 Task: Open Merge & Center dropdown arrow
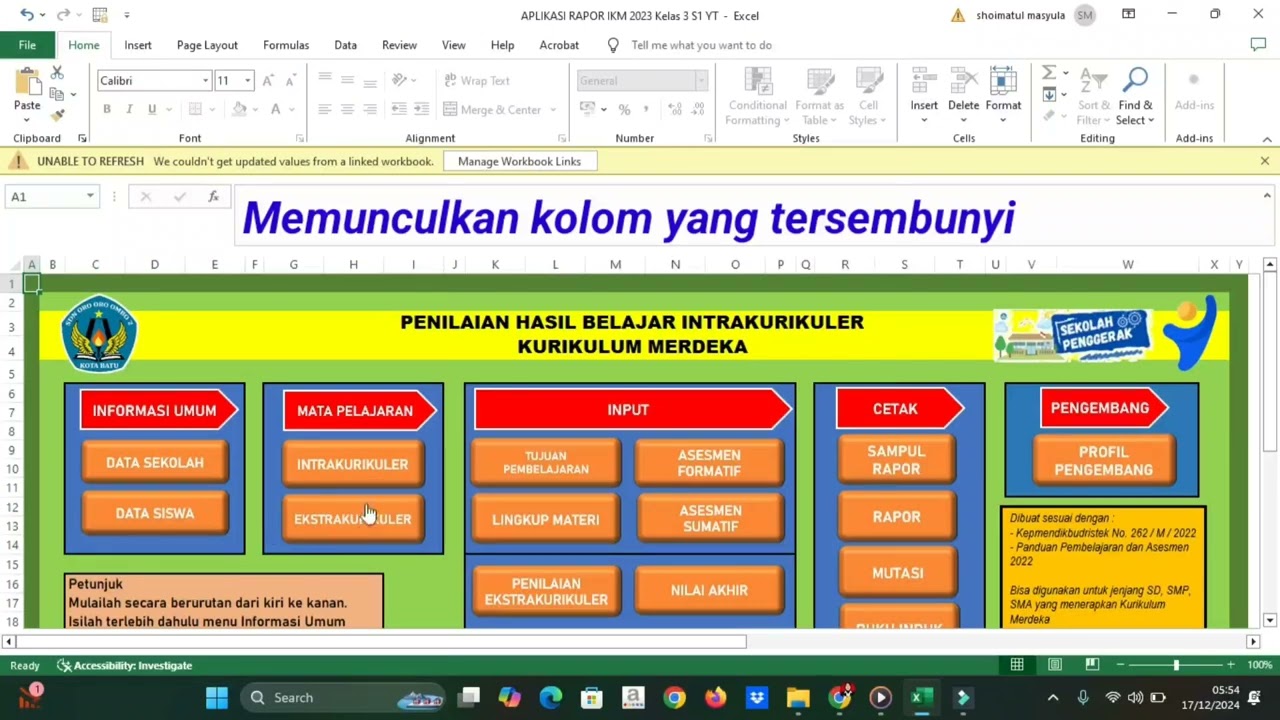(x=552, y=110)
